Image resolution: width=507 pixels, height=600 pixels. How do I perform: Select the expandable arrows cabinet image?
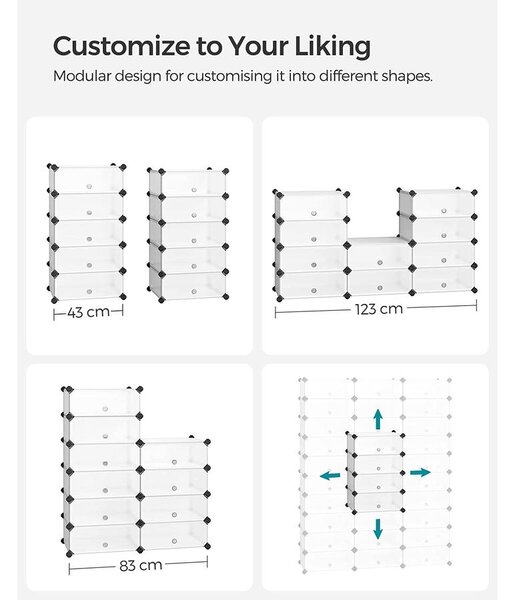click(375, 477)
